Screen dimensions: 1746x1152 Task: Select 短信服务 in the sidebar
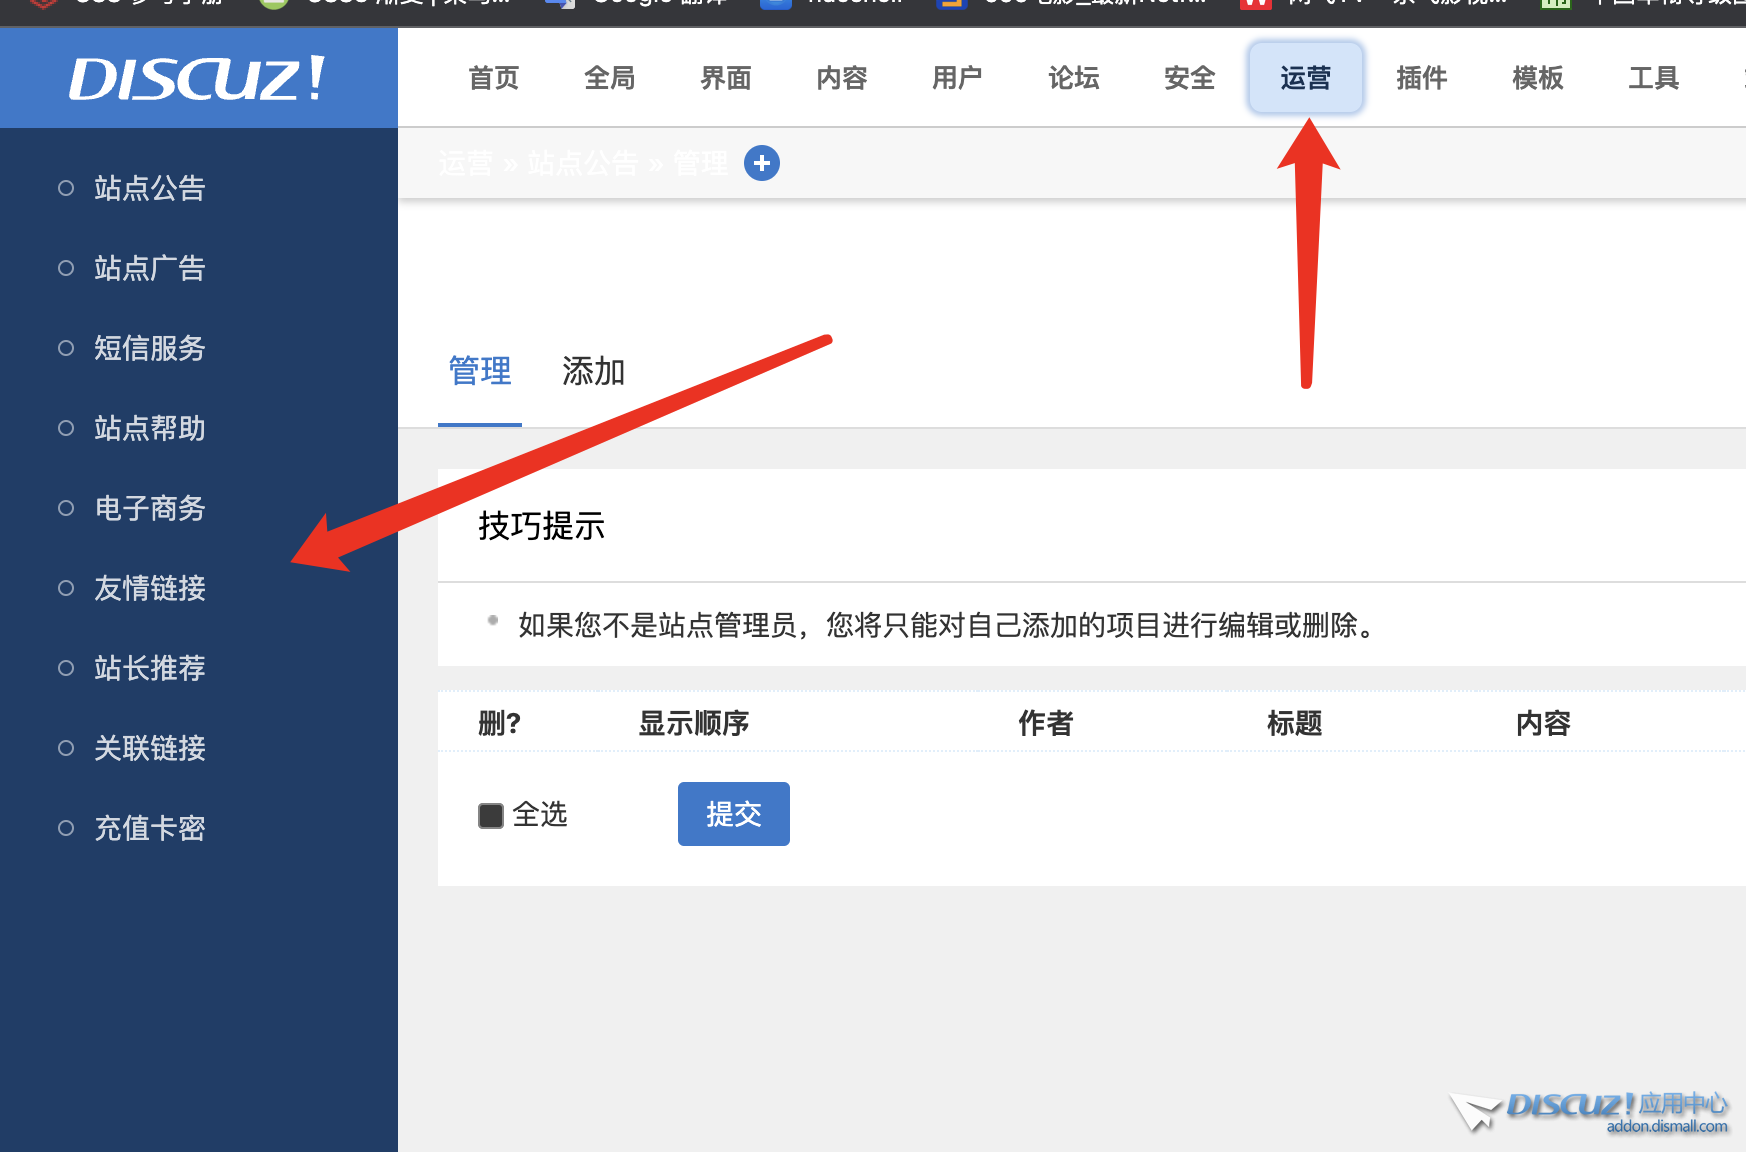[x=149, y=348]
